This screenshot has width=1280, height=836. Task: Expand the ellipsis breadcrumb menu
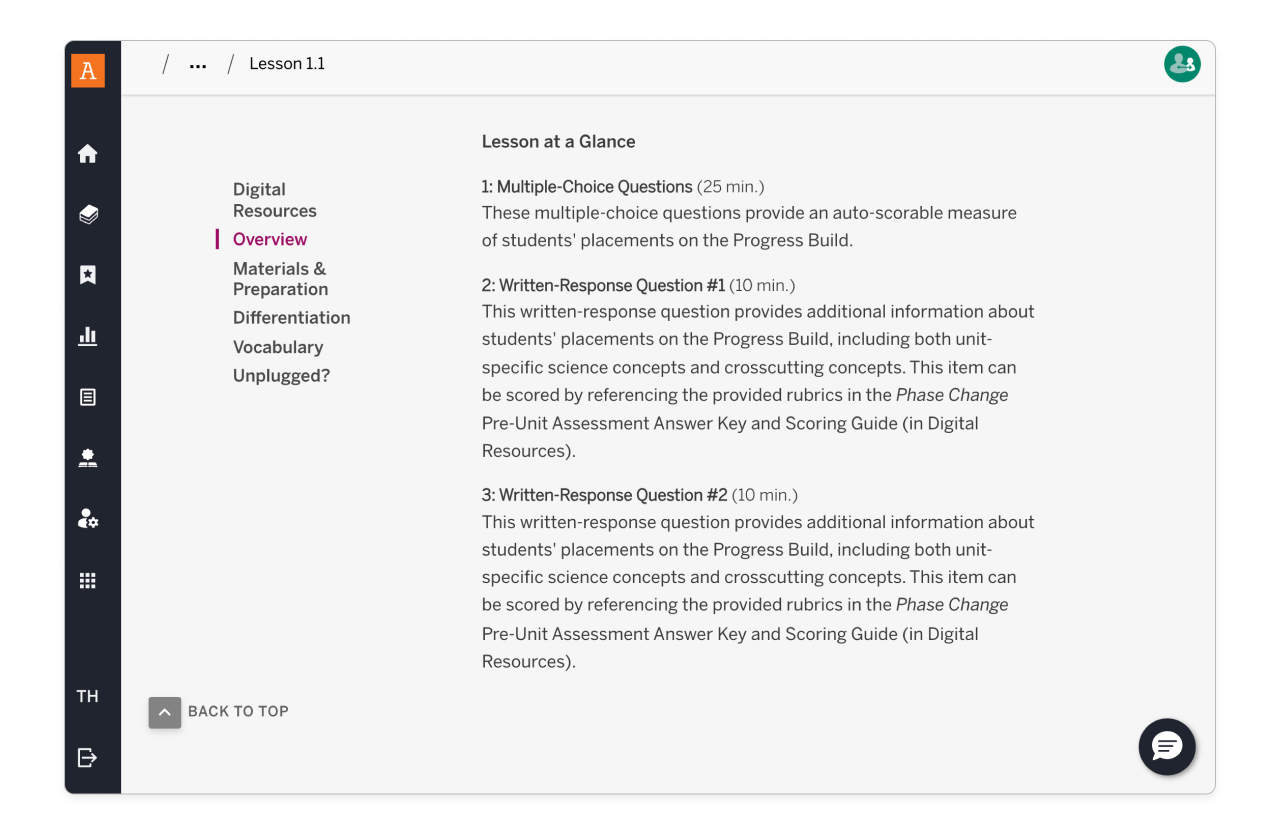197,63
